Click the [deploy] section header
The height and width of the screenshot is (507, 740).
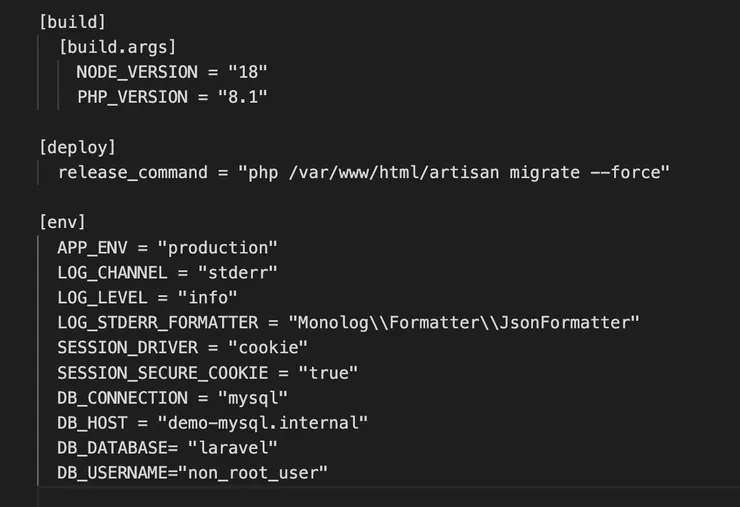[x=78, y=147]
